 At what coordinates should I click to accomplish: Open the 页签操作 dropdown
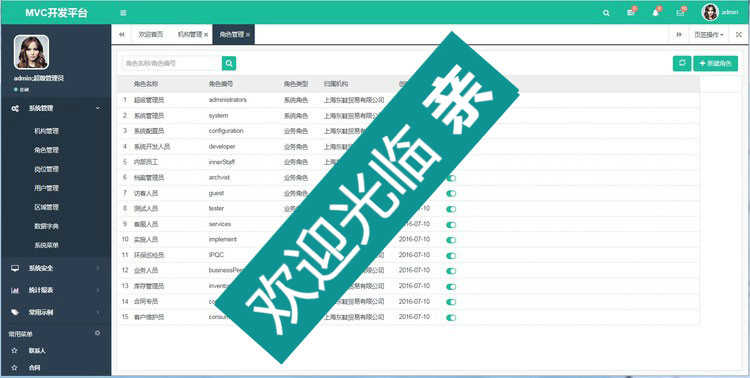[x=709, y=34]
